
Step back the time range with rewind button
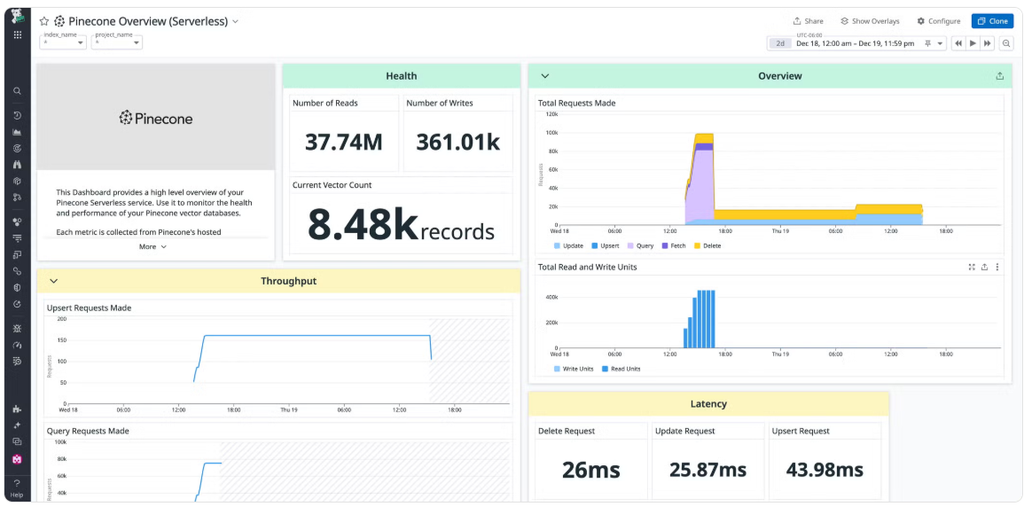pyautogui.click(x=958, y=43)
